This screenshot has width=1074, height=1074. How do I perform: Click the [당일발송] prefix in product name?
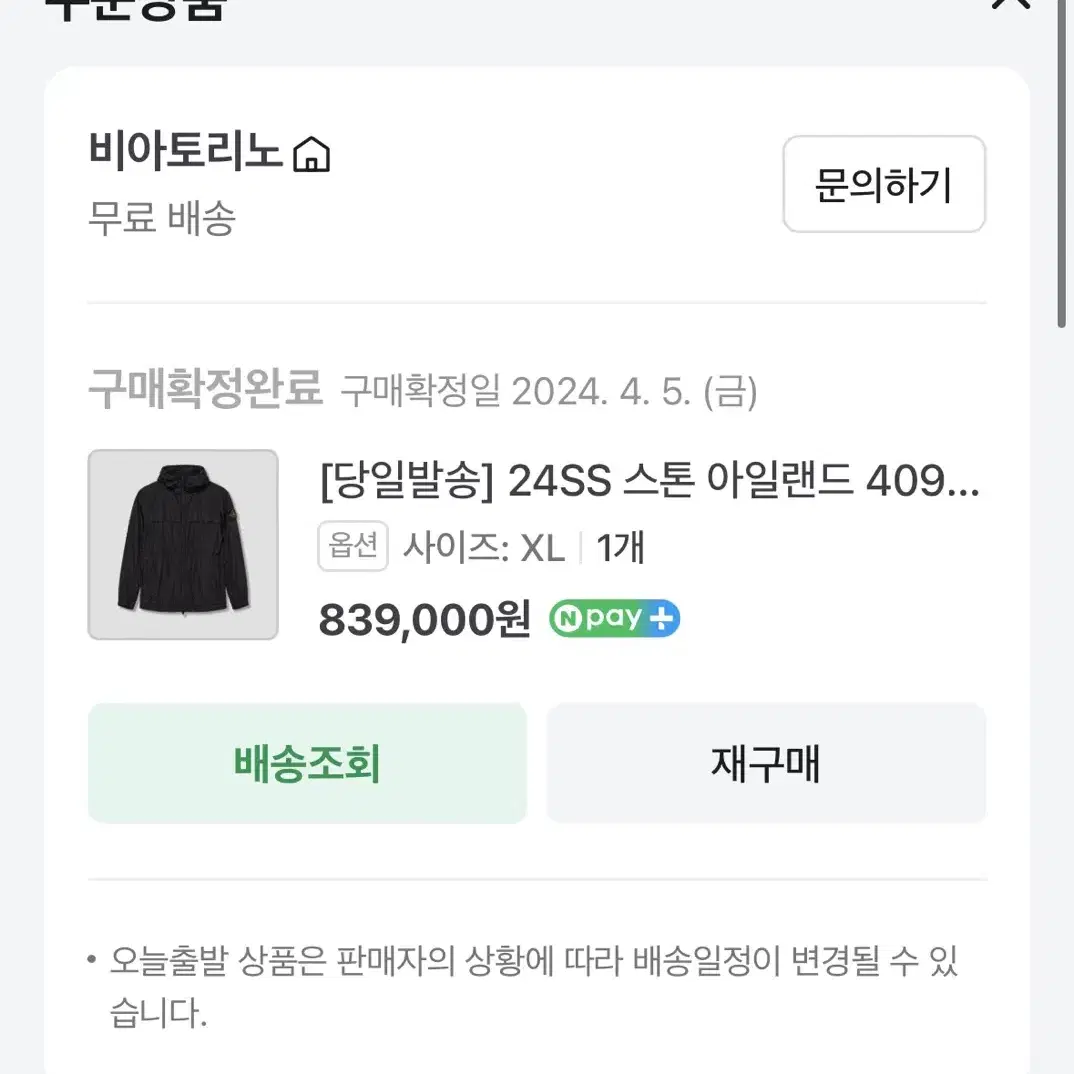click(407, 481)
